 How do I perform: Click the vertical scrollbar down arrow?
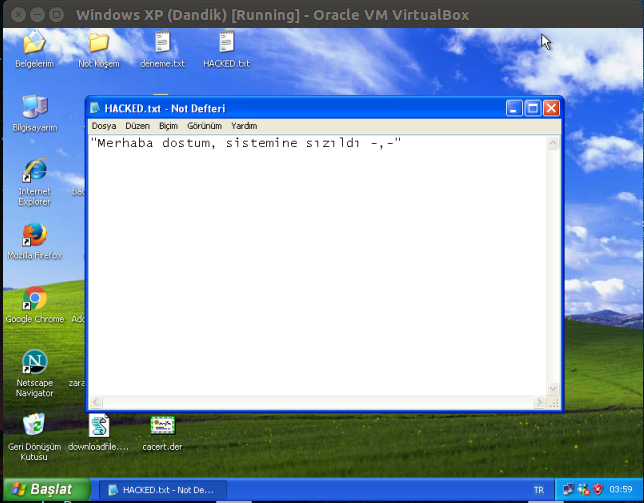[553, 388]
